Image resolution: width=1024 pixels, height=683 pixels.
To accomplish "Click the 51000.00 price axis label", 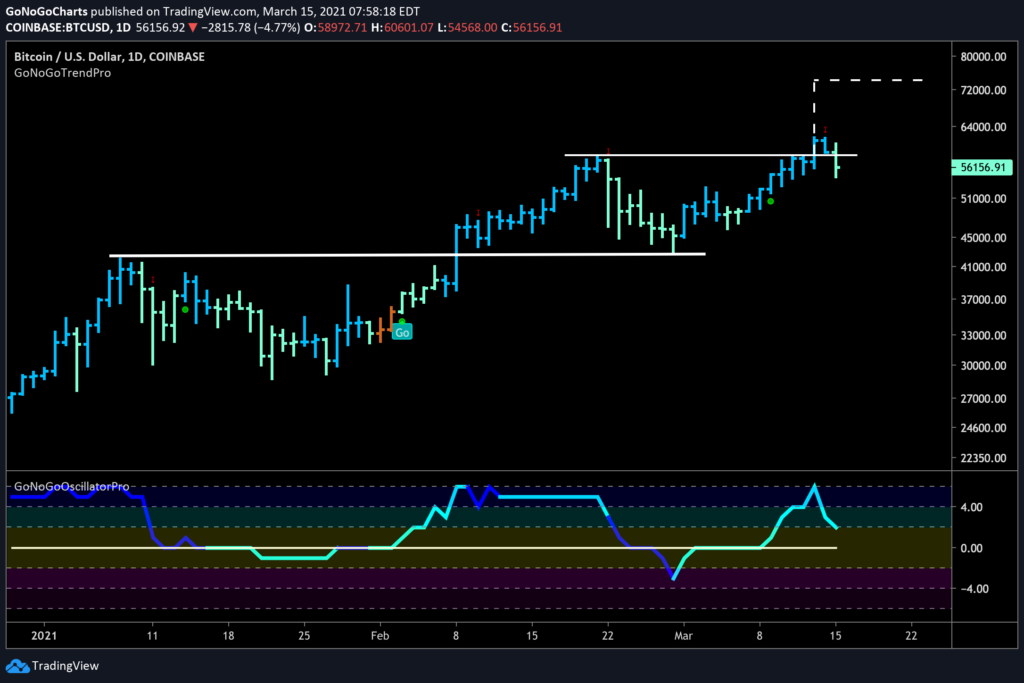I will (983, 199).
